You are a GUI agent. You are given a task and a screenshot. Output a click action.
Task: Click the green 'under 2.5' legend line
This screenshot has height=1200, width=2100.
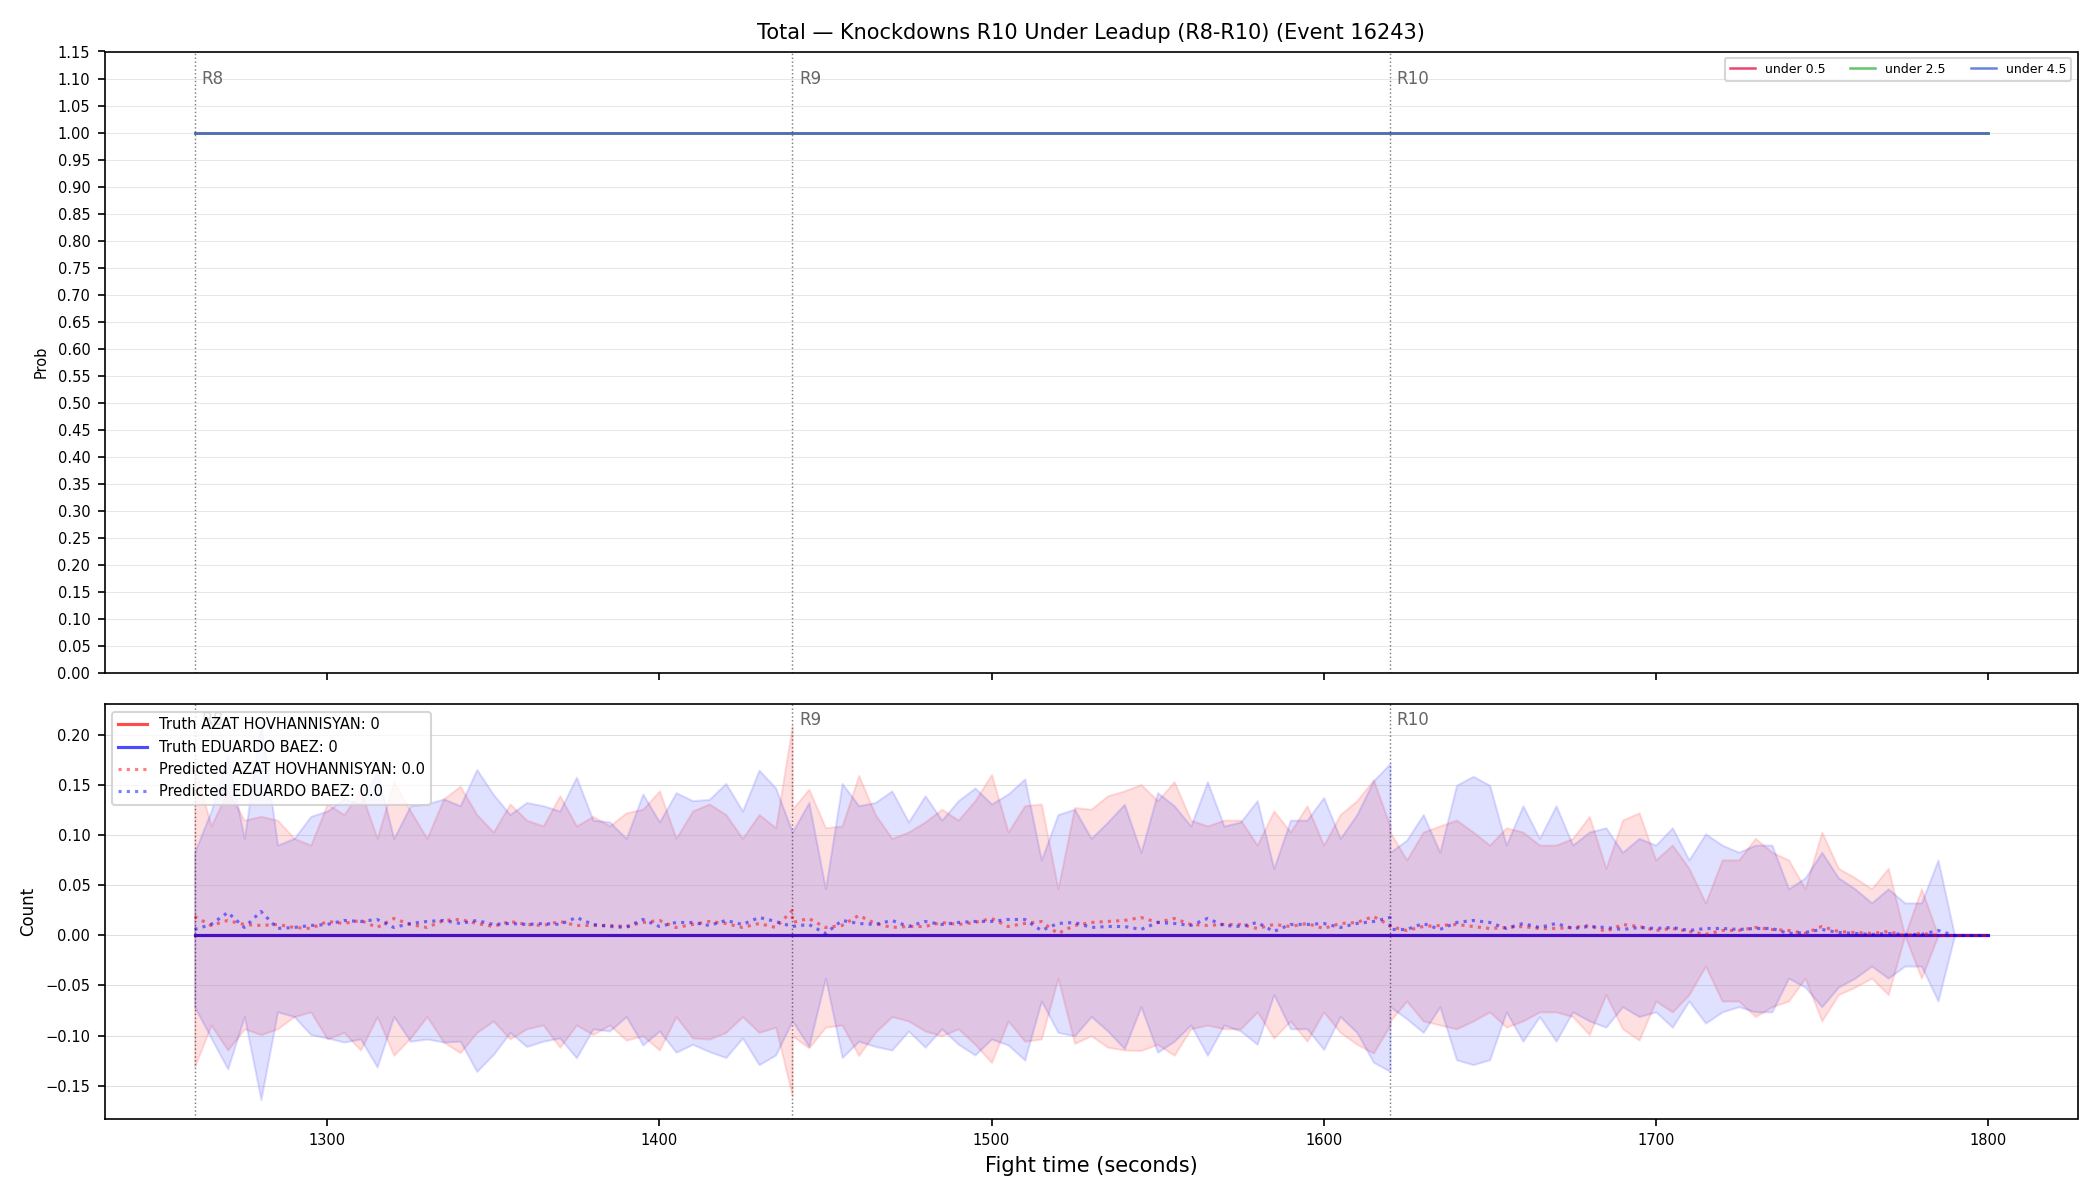click(1863, 69)
